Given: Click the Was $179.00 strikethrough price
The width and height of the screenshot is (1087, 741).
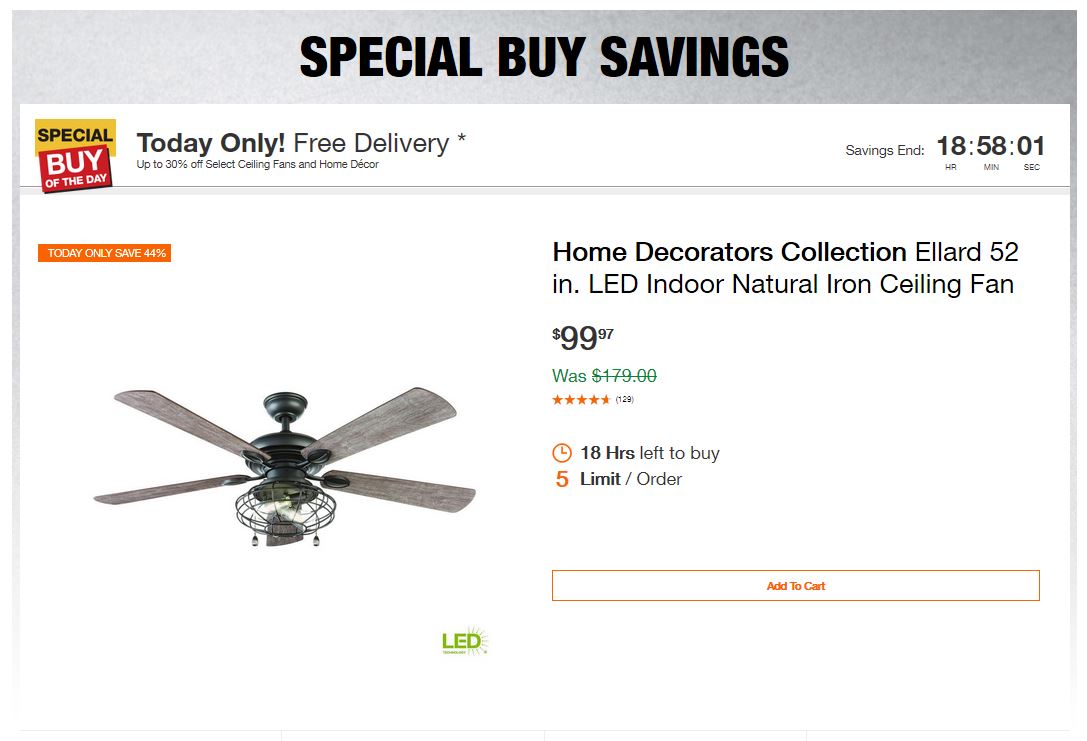Looking at the screenshot, I should click(x=604, y=376).
